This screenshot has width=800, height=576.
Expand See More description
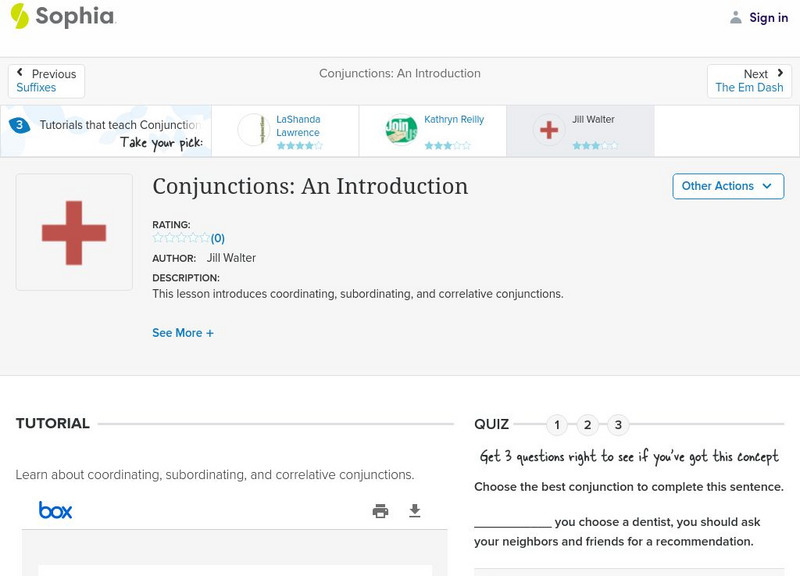[x=183, y=333]
